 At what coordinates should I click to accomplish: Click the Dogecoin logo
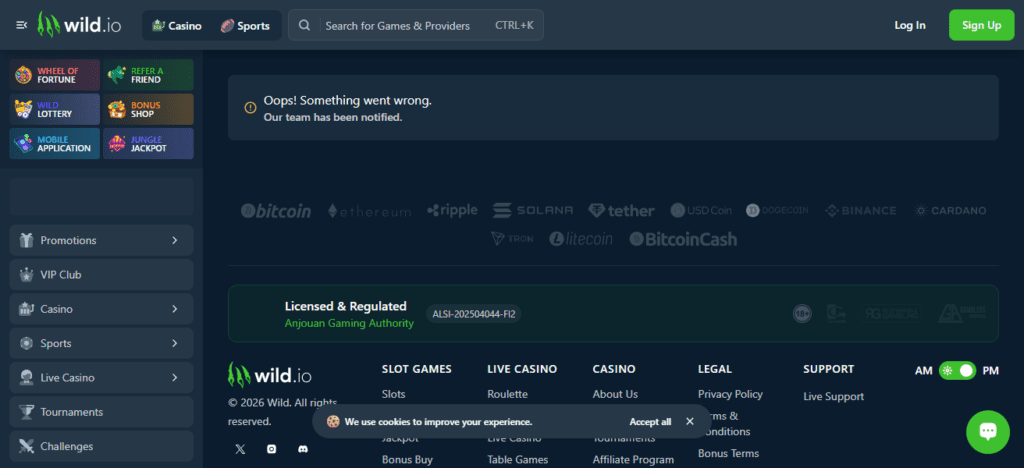pos(777,210)
